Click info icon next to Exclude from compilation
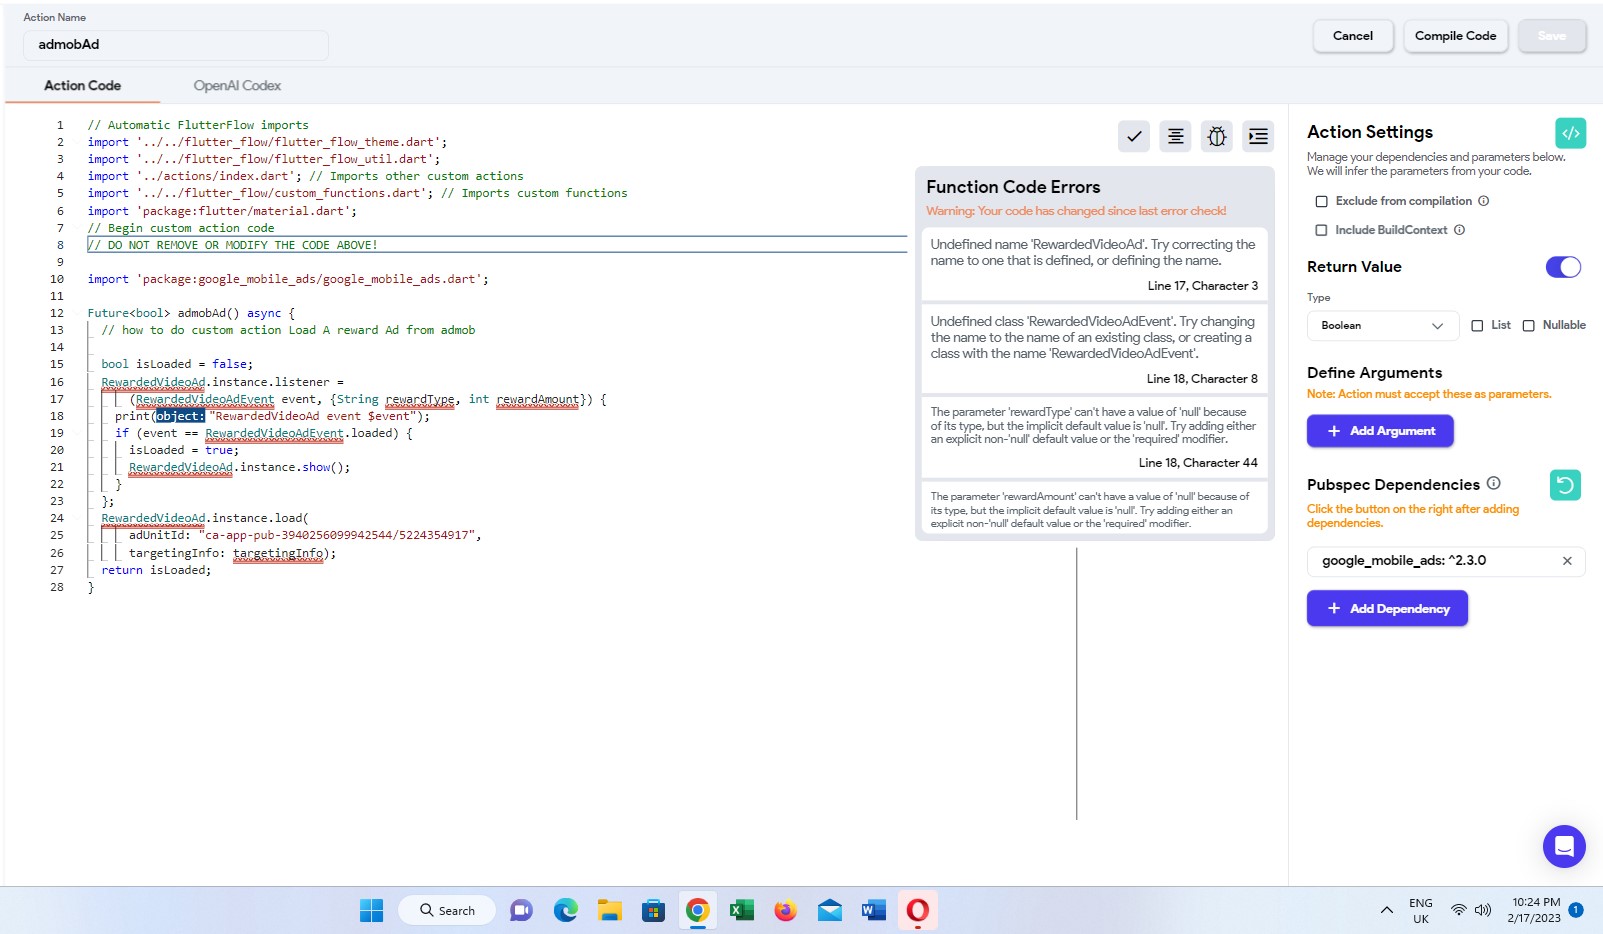This screenshot has height=934, width=1603. (x=1484, y=201)
